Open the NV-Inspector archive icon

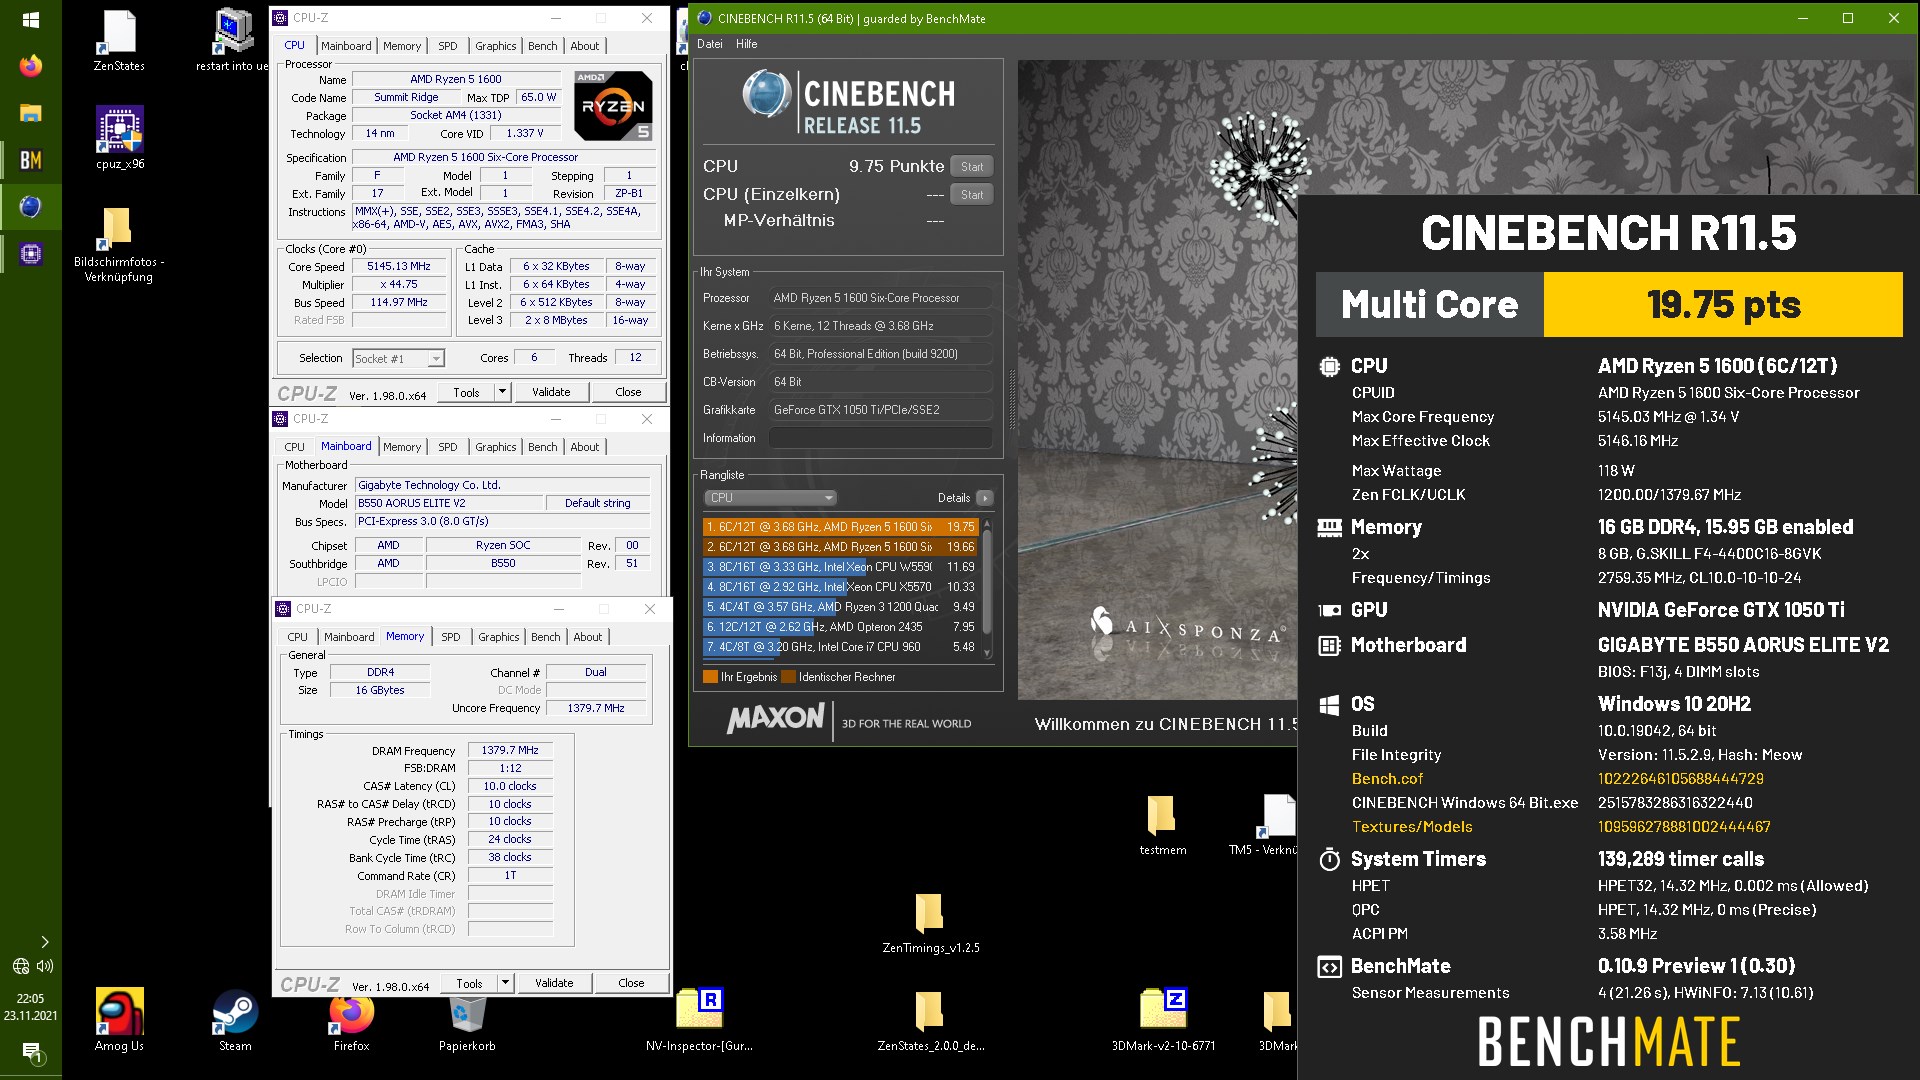click(x=699, y=1020)
